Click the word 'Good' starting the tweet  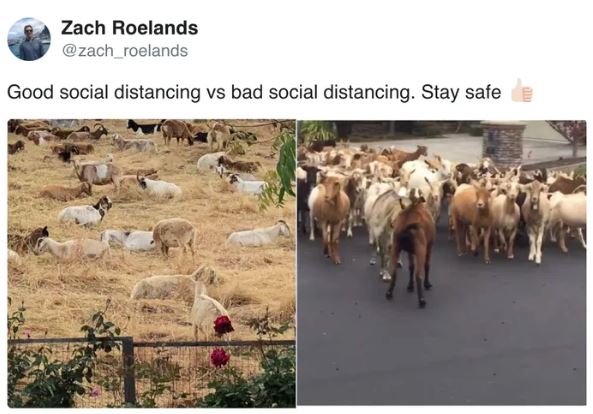31,92
